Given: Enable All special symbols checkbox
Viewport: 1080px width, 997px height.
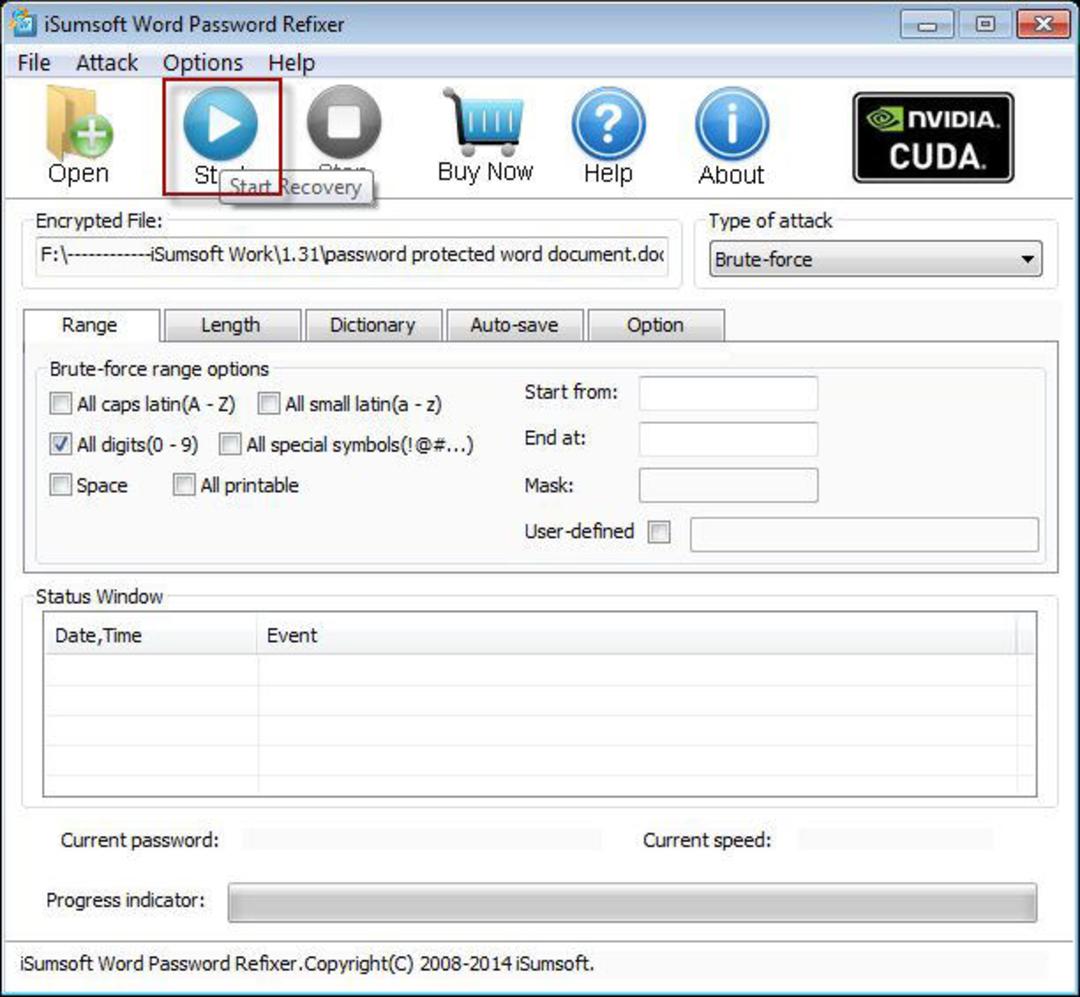Looking at the screenshot, I should click(230, 444).
